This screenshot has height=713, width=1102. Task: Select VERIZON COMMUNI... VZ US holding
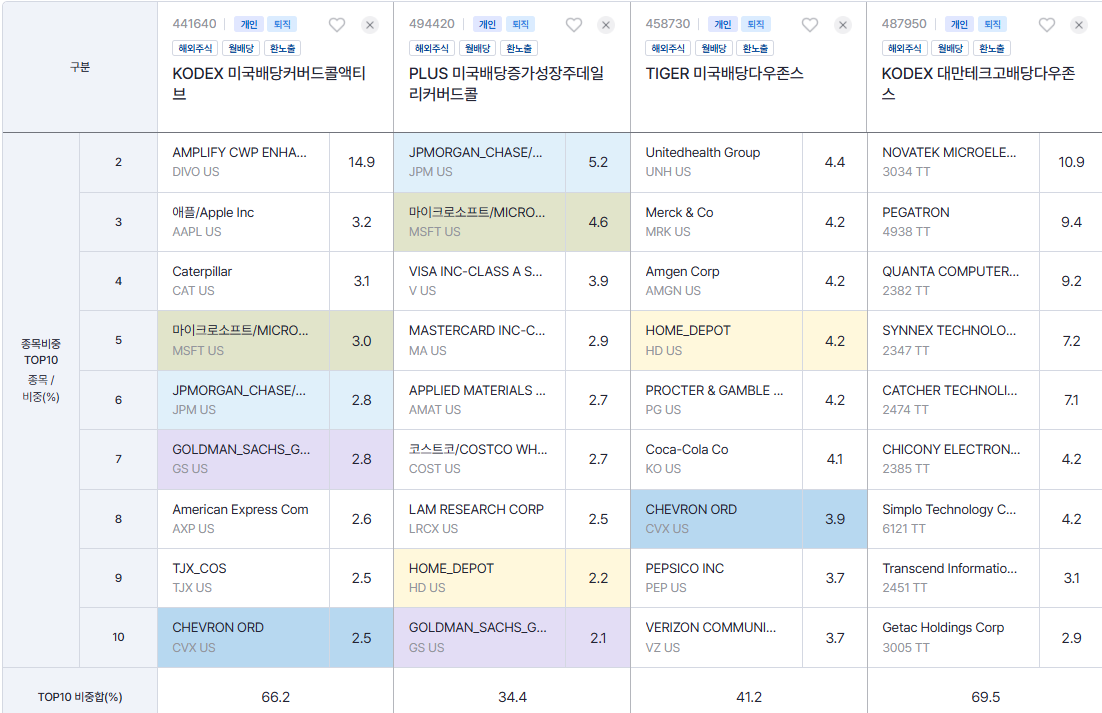(x=716, y=638)
